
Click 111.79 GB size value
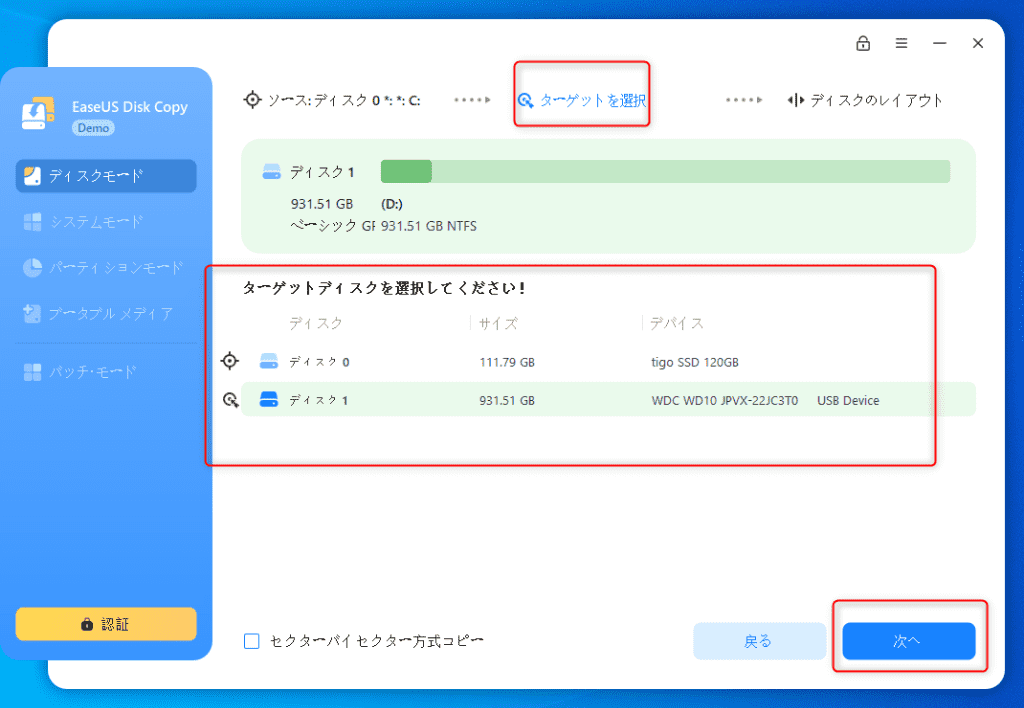pyautogui.click(x=507, y=362)
